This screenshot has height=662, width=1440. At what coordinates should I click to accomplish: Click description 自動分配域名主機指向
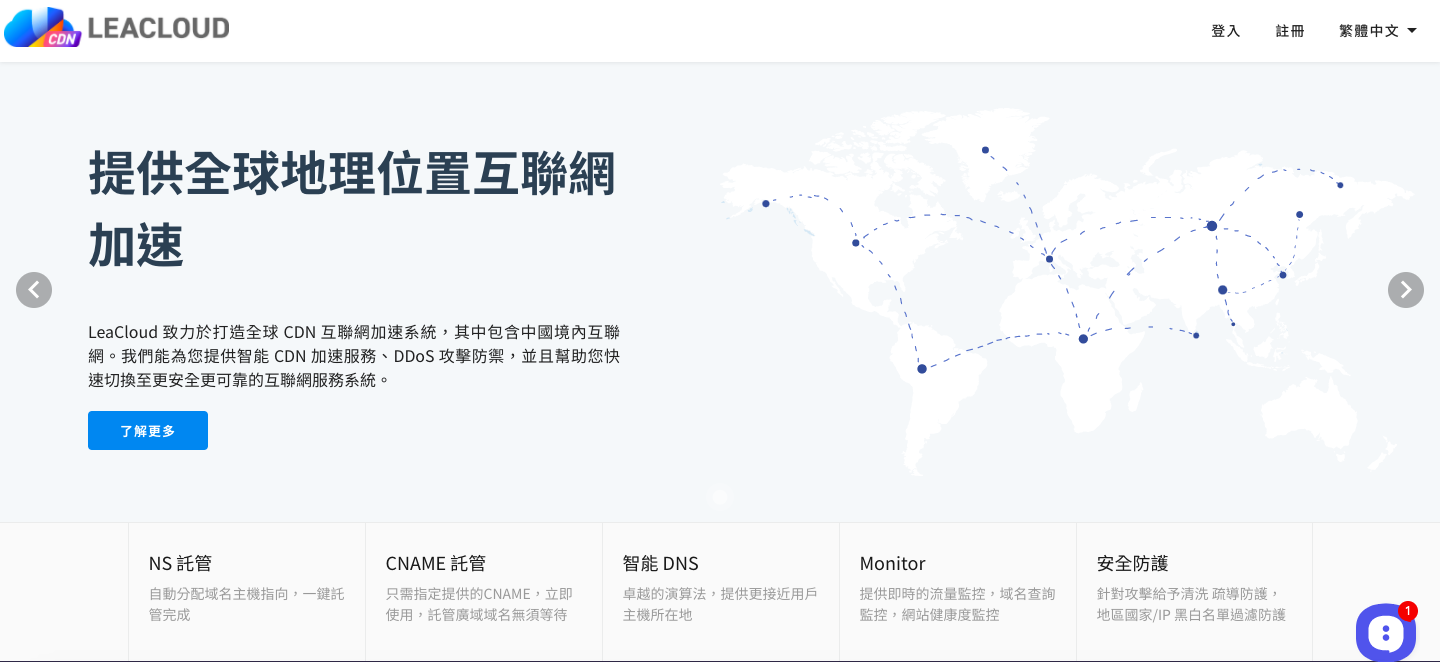click(247, 604)
